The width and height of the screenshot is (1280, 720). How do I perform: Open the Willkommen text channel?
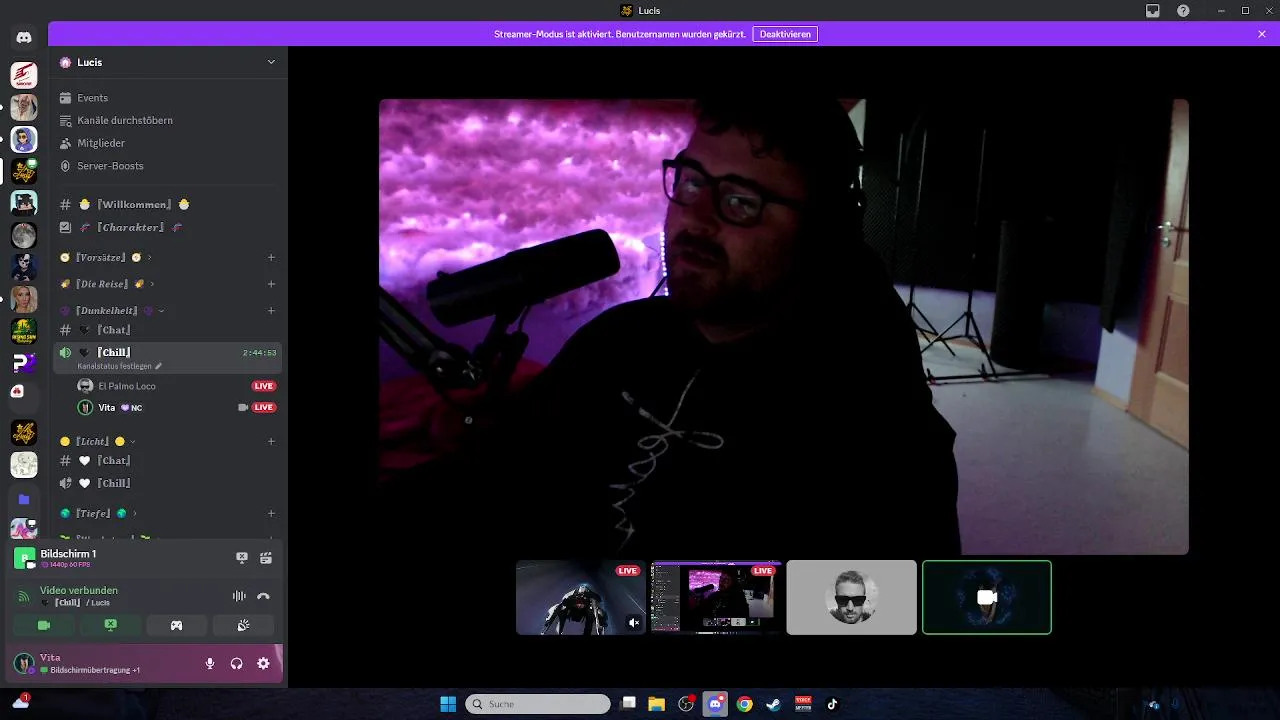tap(168, 205)
